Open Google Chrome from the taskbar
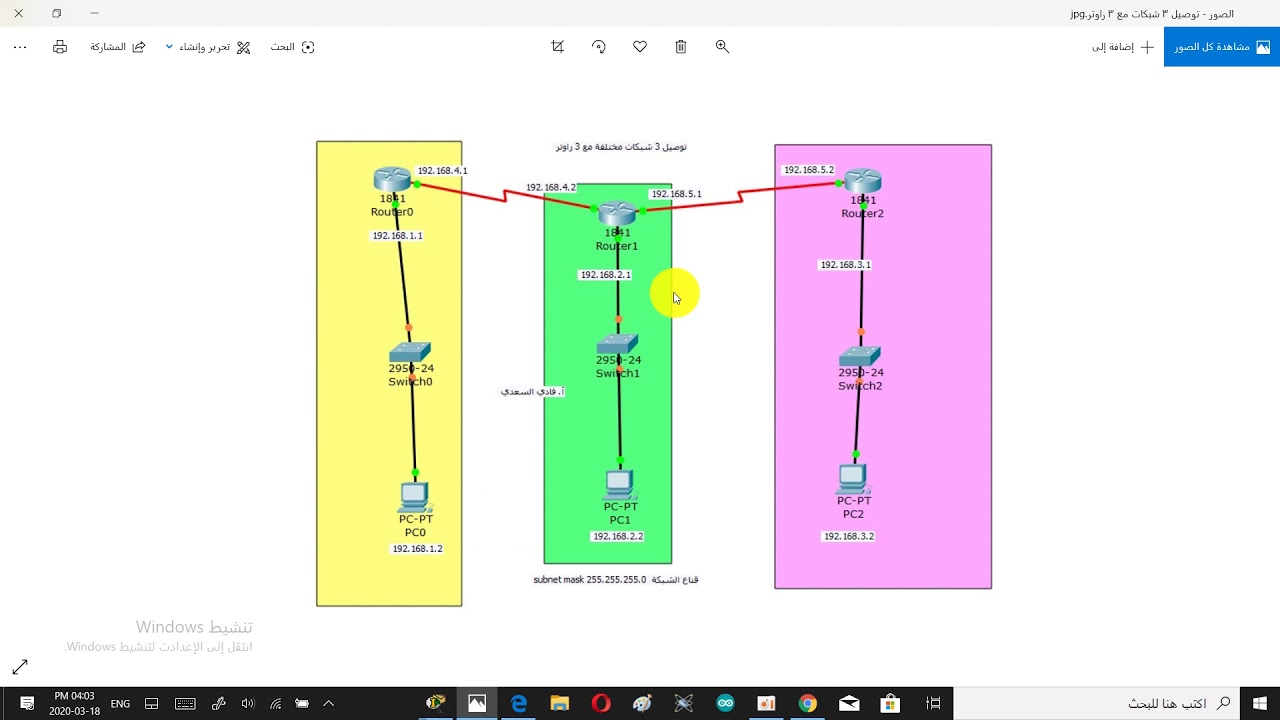Viewport: 1280px width, 720px height. 807,704
